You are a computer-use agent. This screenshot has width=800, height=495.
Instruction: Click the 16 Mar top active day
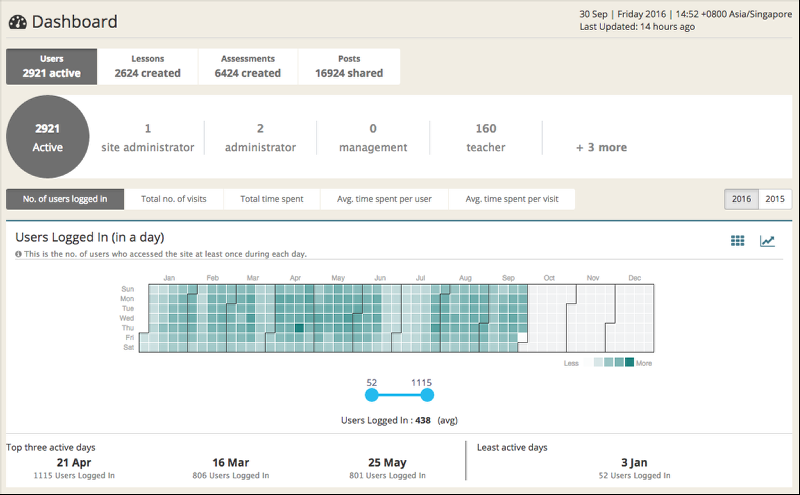(x=231, y=462)
